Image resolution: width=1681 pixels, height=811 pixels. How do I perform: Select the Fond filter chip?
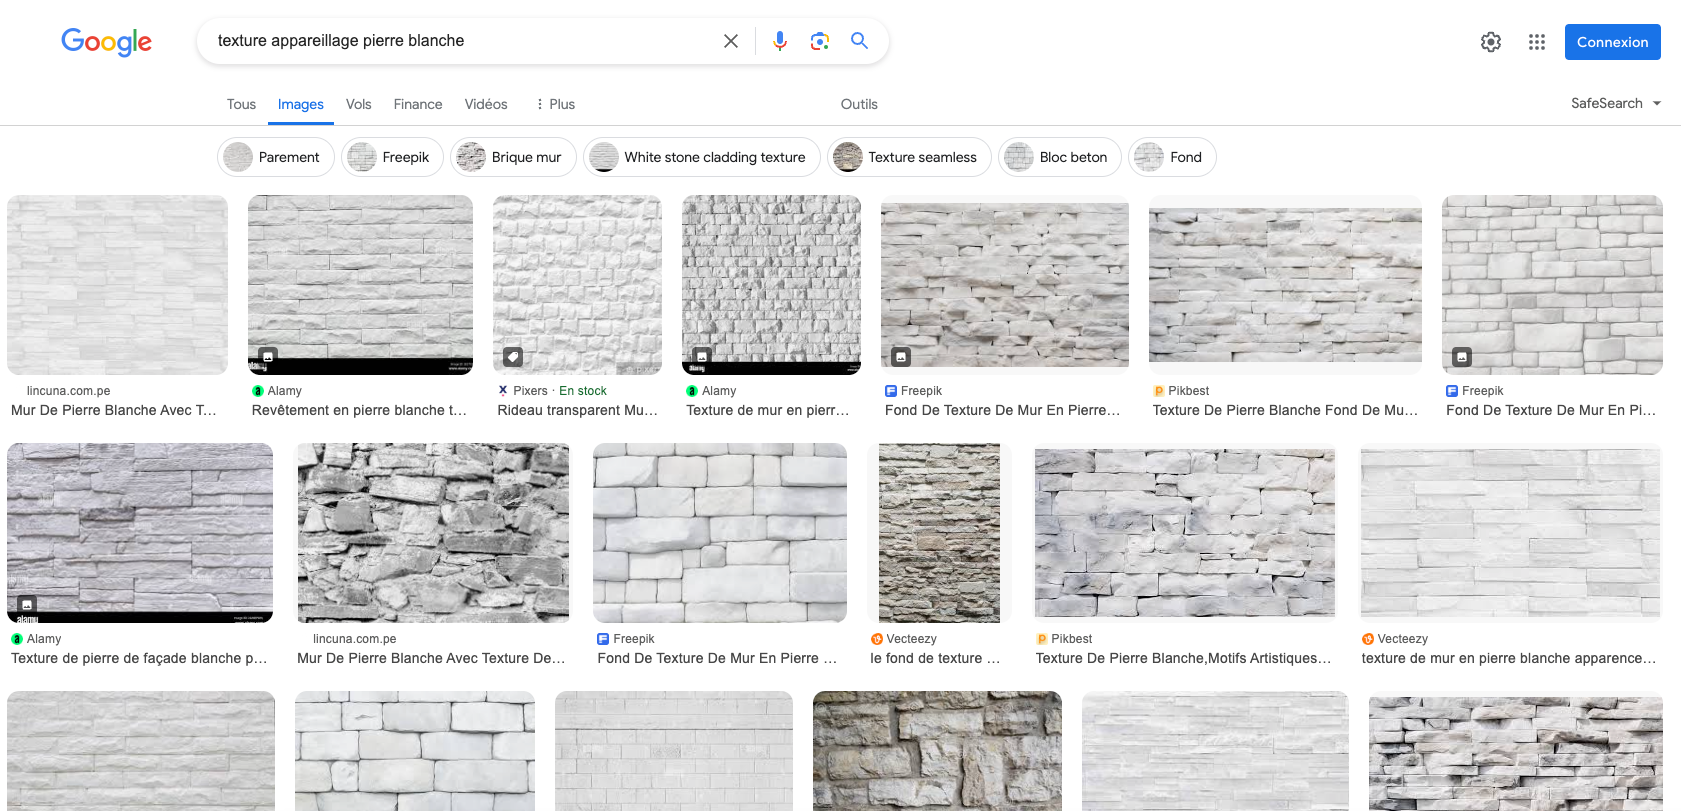click(x=1172, y=157)
